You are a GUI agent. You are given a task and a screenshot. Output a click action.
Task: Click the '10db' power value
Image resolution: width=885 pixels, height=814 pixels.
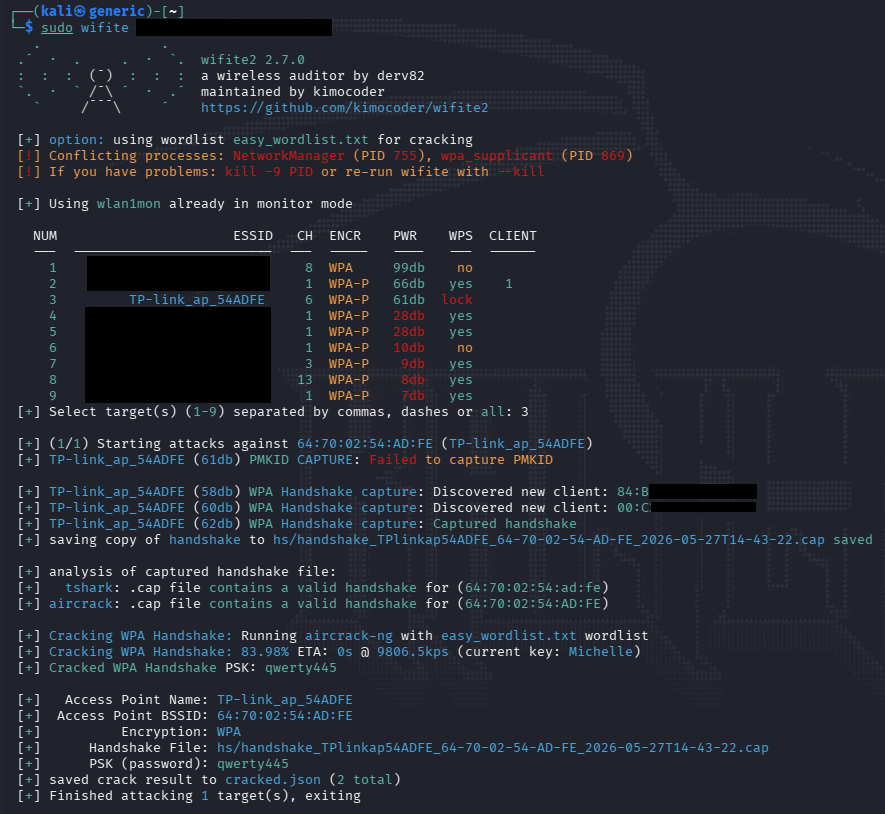[x=409, y=347]
